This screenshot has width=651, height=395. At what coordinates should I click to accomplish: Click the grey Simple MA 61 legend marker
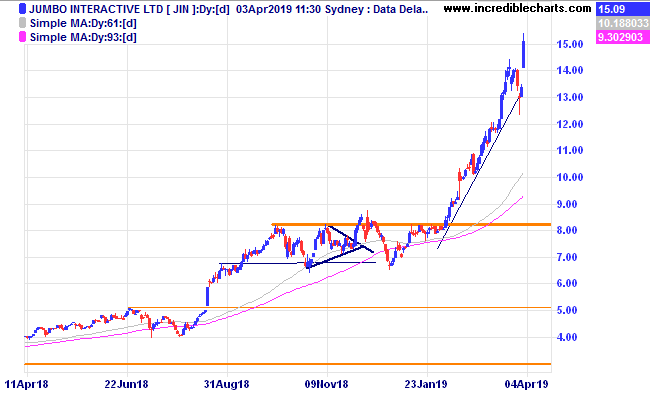click(23, 23)
